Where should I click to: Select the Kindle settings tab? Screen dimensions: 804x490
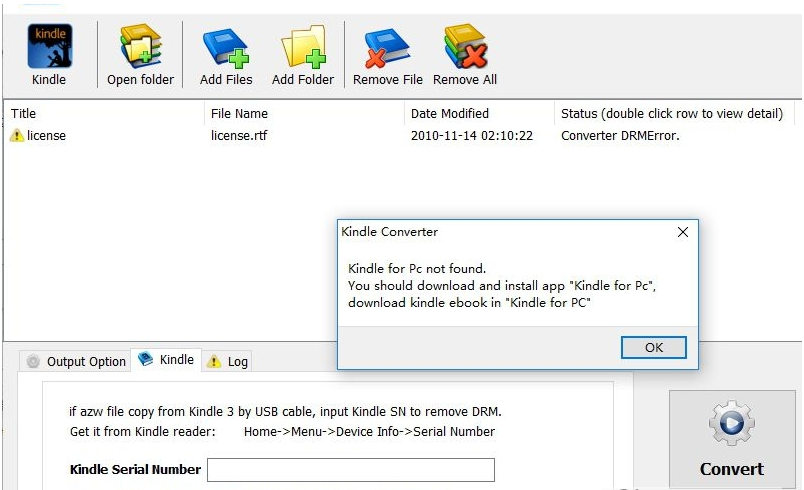coord(166,360)
